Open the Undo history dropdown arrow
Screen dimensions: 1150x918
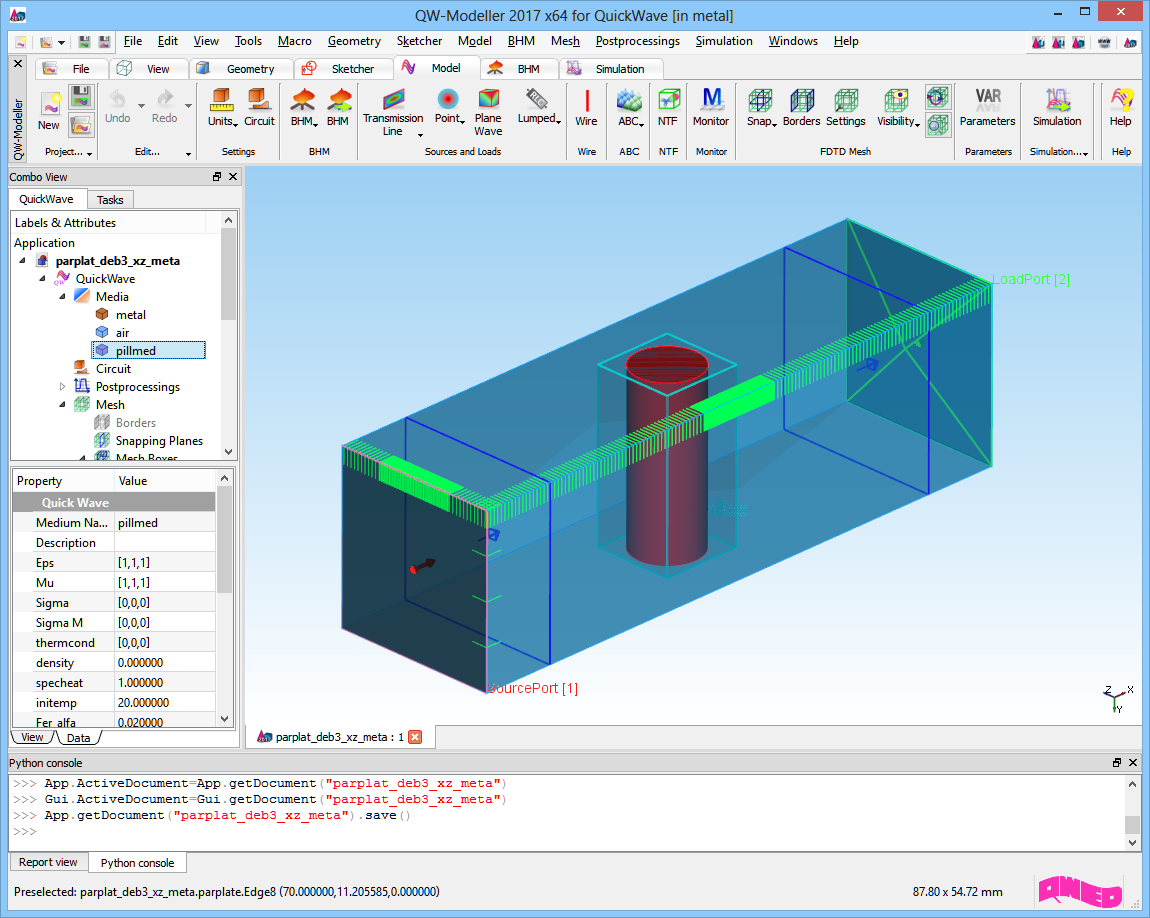coord(141,106)
